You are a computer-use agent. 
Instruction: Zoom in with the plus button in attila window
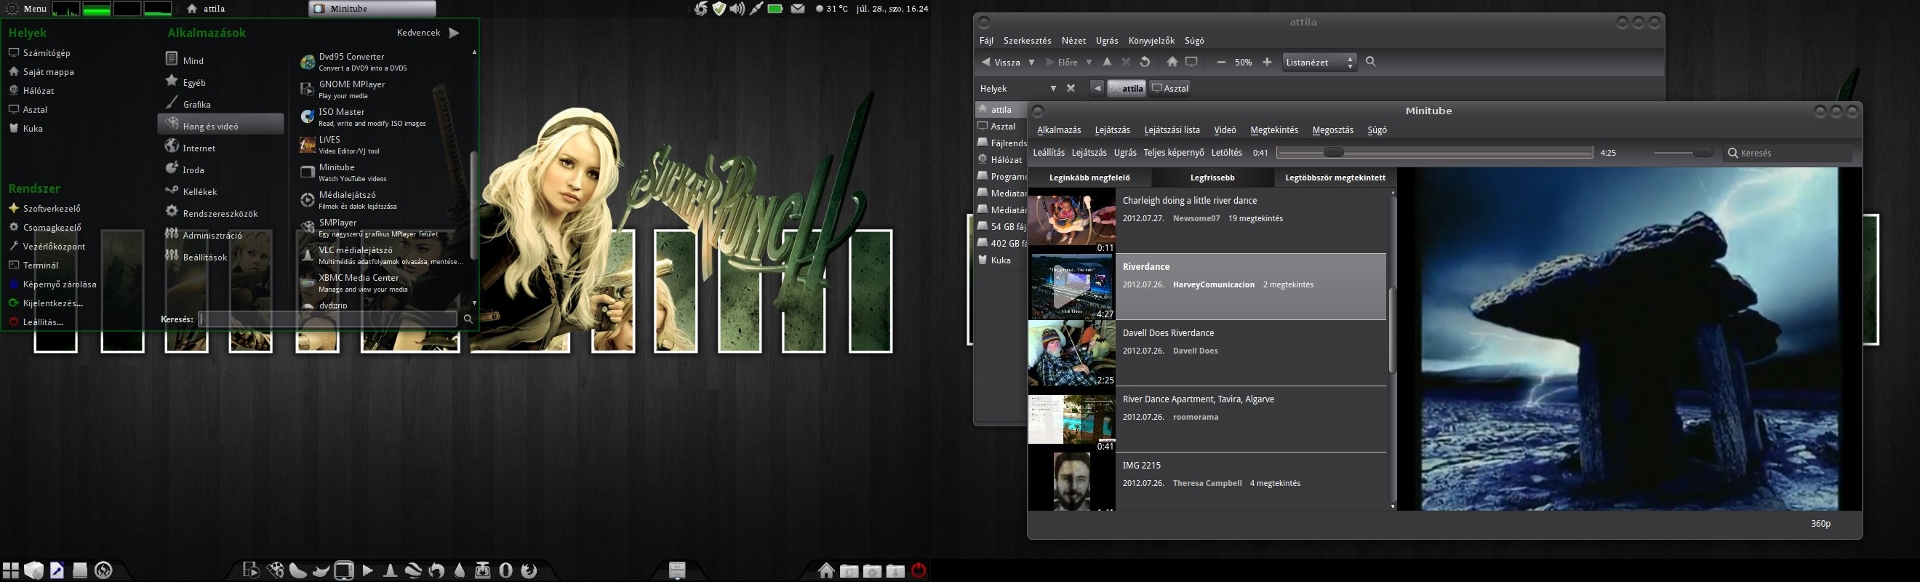tap(1267, 62)
